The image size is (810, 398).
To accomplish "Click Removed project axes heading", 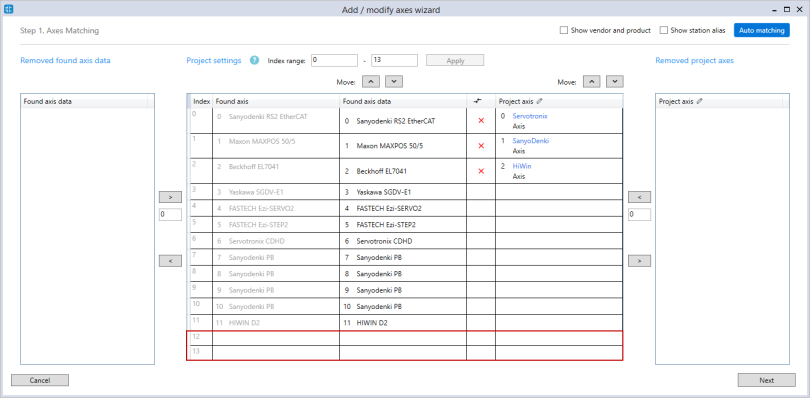I will point(694,60).
